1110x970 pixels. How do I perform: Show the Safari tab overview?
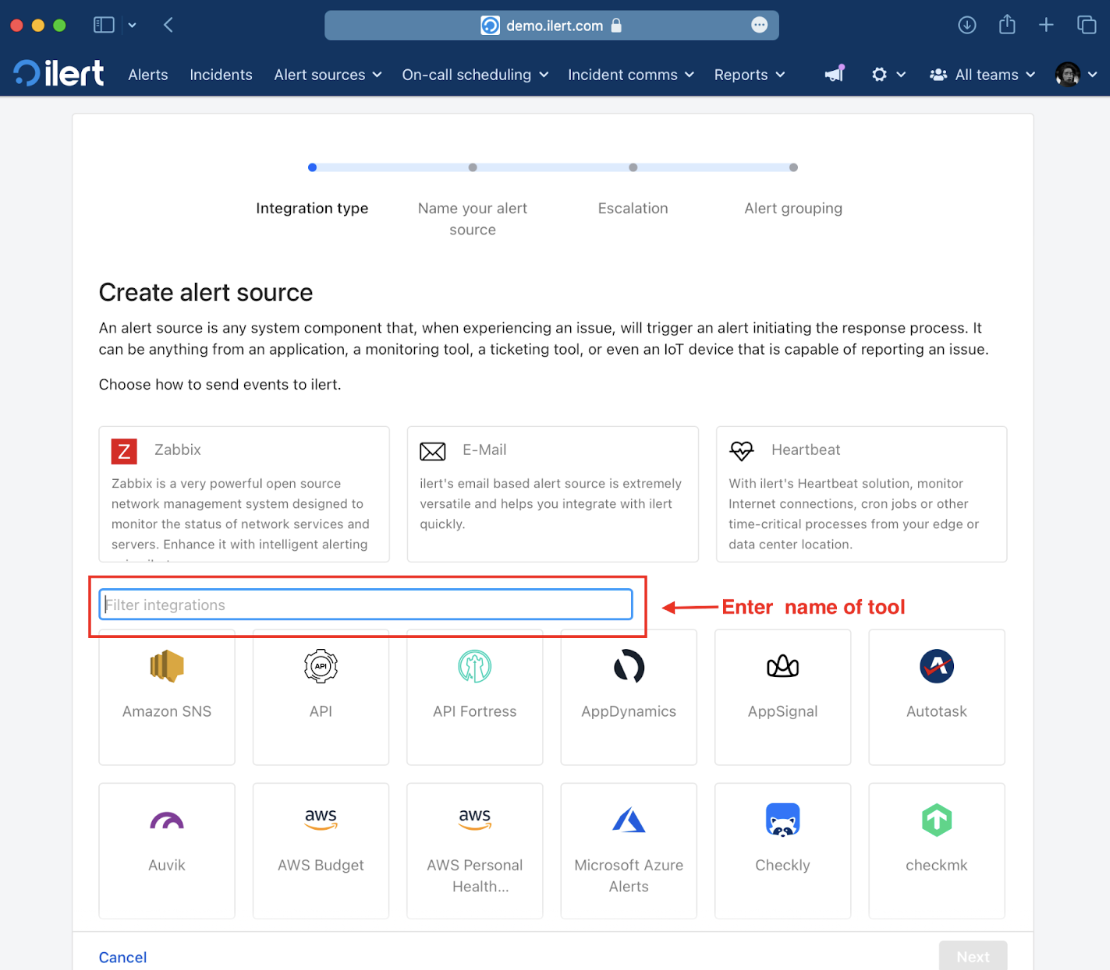coord(1086,25)
